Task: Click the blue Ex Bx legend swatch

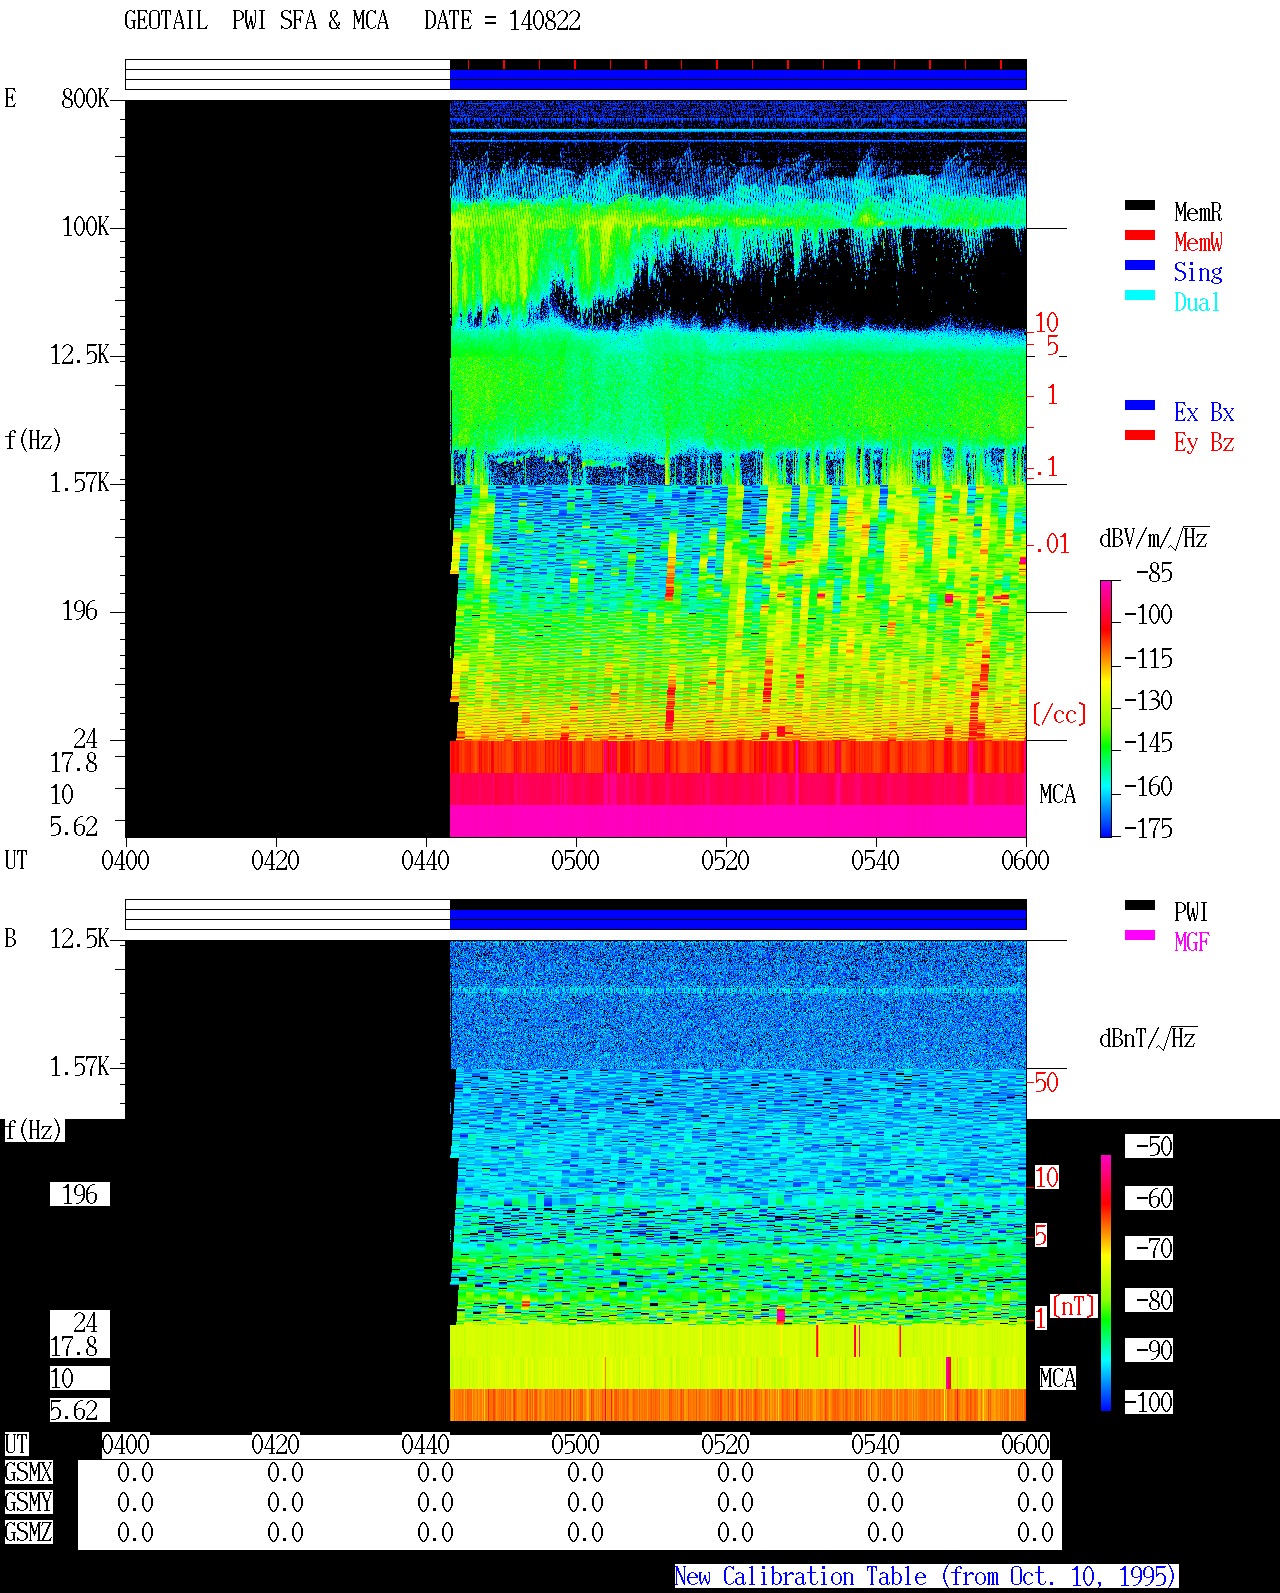Action: coord(1139,406)
